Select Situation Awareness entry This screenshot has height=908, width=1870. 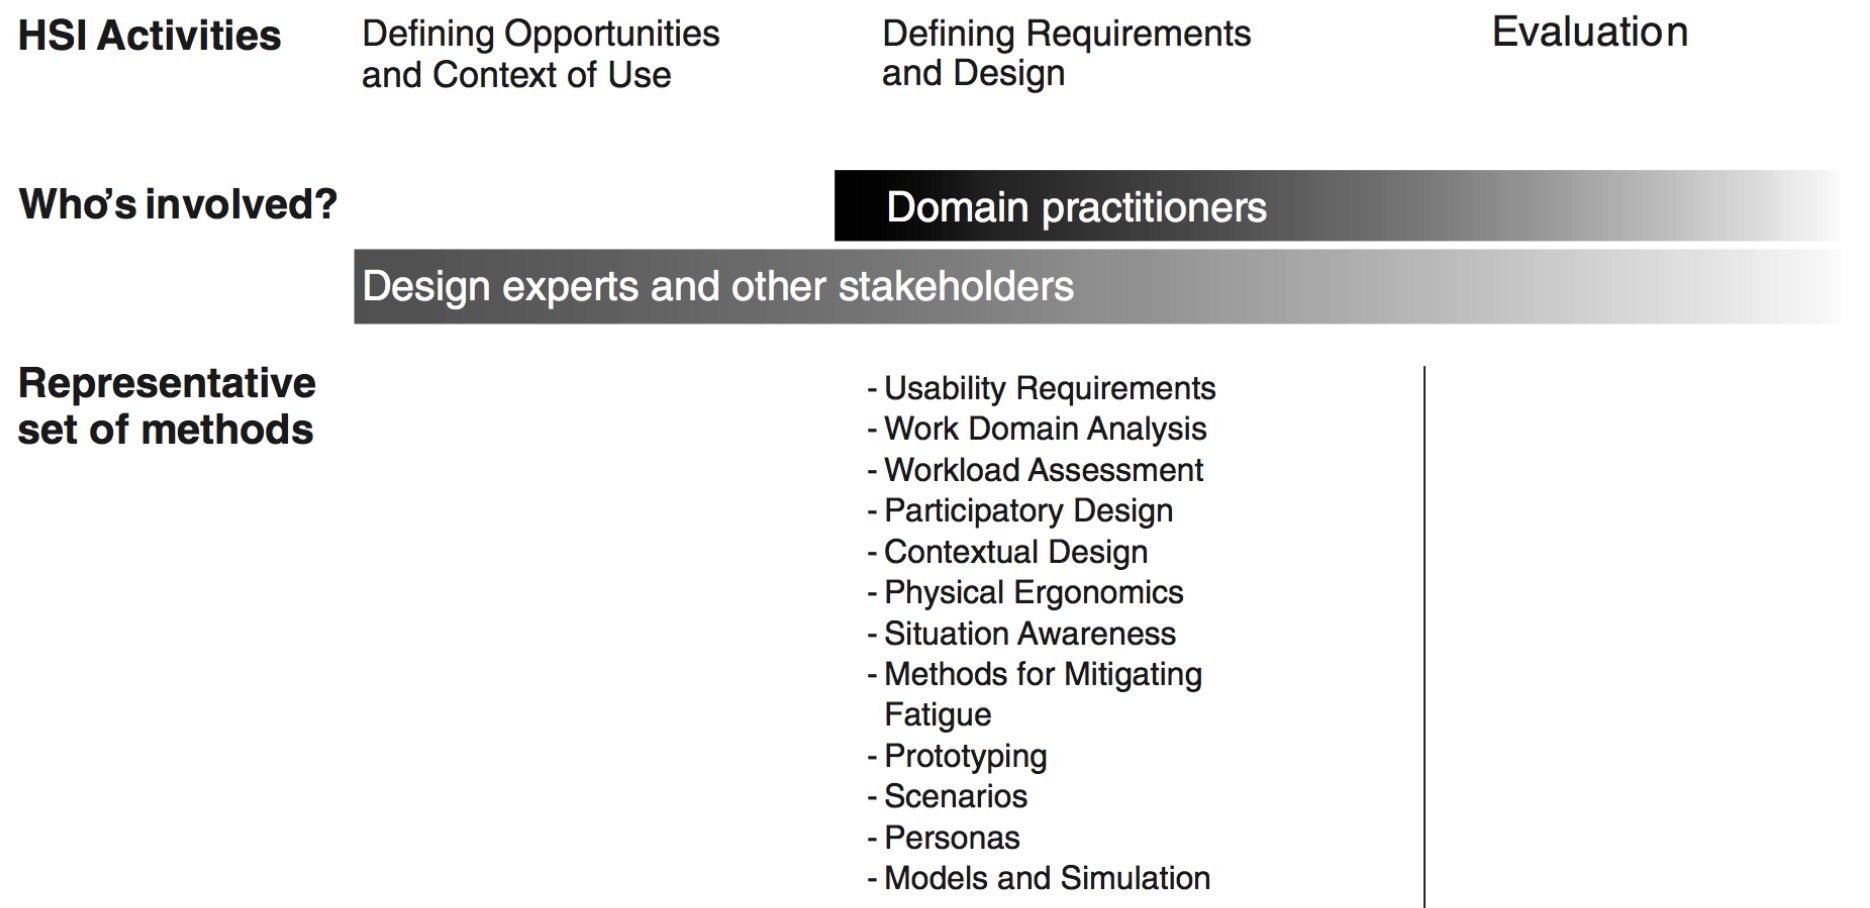pyautogui.click(x=1021, y=634)
